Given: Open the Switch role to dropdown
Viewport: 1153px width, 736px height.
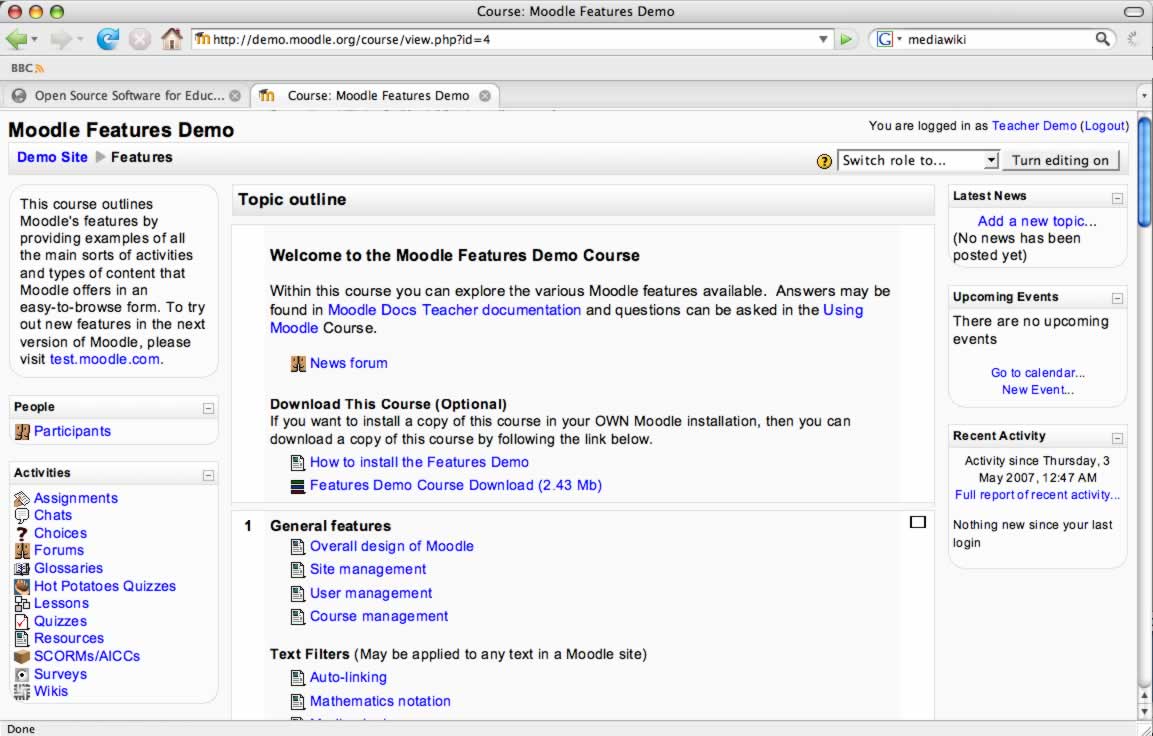Looking at the screenshot, I should (918, 160).
